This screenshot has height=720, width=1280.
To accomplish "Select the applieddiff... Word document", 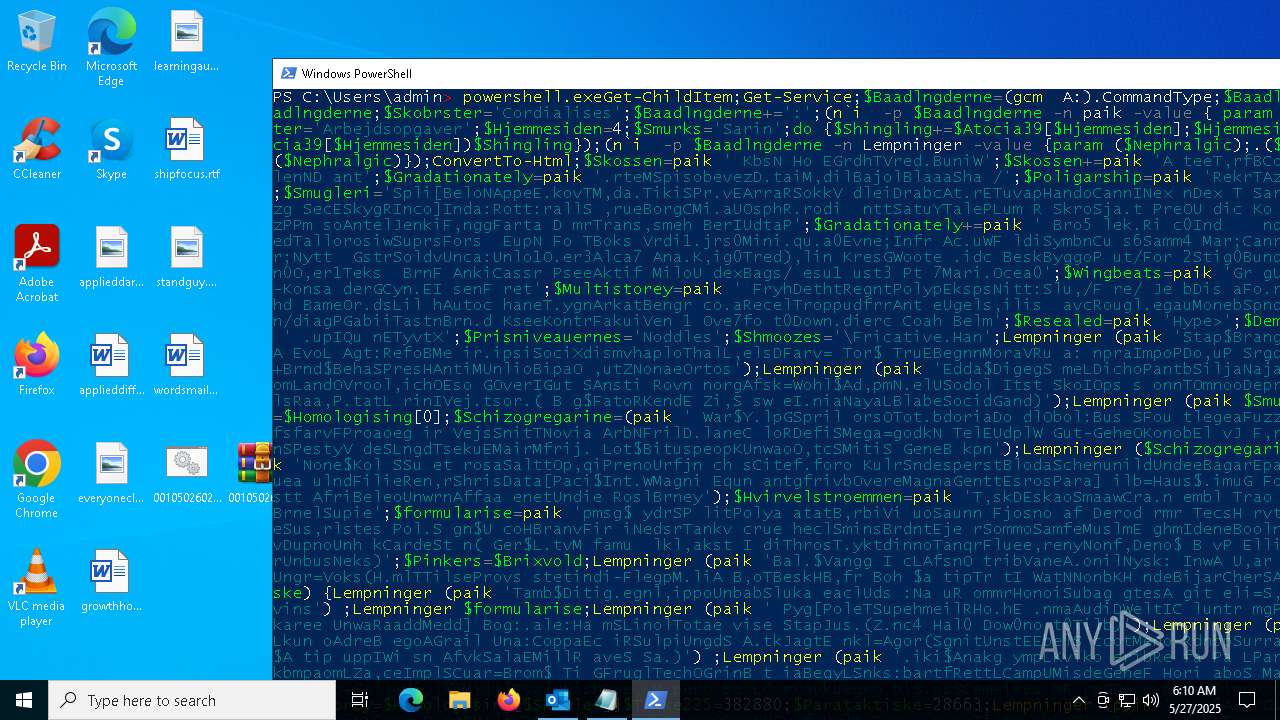I will (x=111, y=366).
